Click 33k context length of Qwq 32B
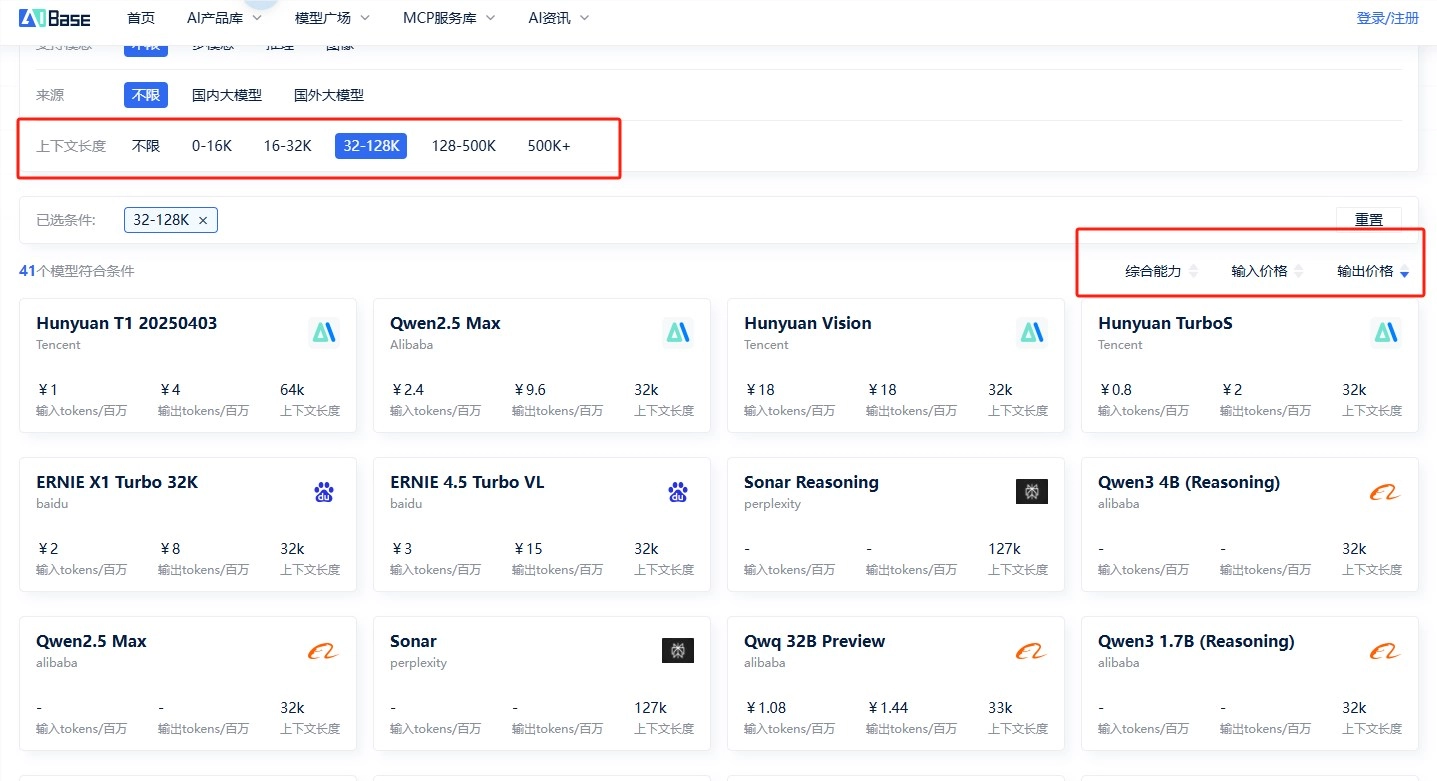 pos(1000,708)
